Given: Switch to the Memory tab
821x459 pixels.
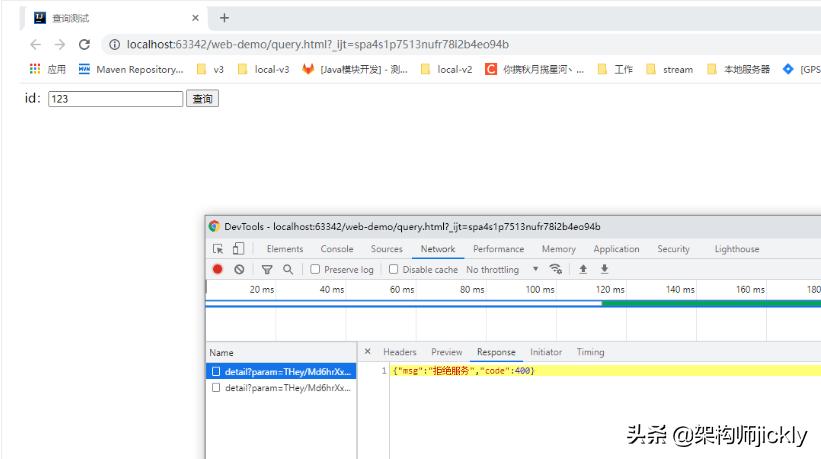Looking at the screenshot, I should pos(559,249).
